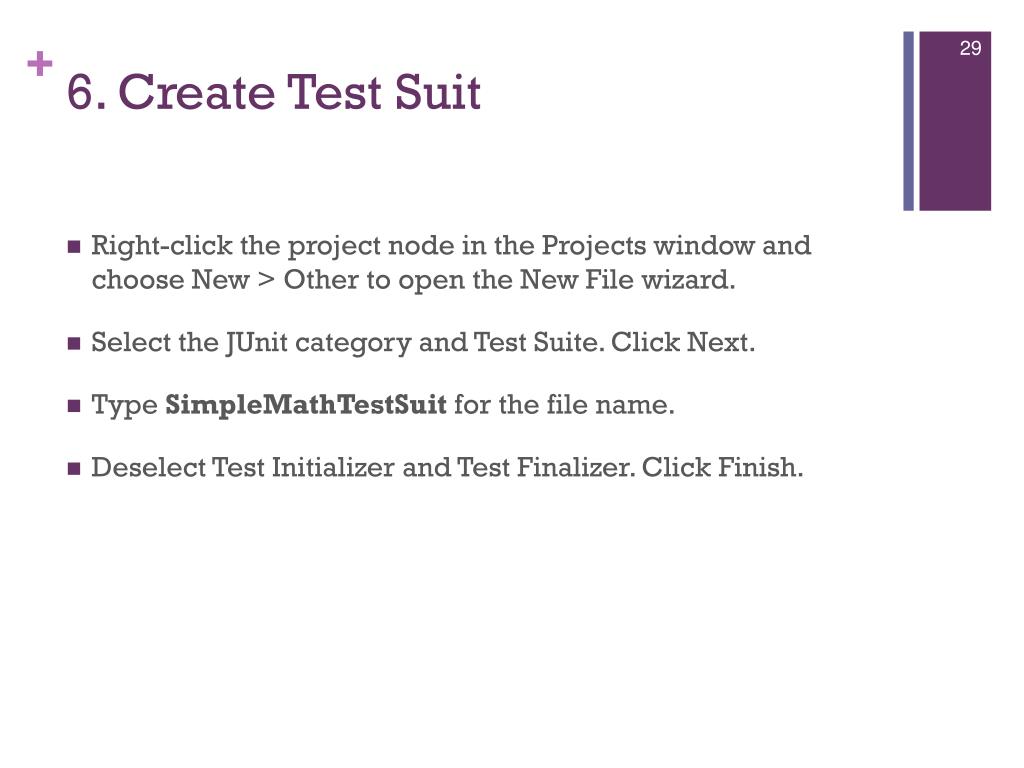Click the bullet square before 'Deselect Test Initializer'
The height and width of the screenshot is (768, 1024).
[74, 469]
